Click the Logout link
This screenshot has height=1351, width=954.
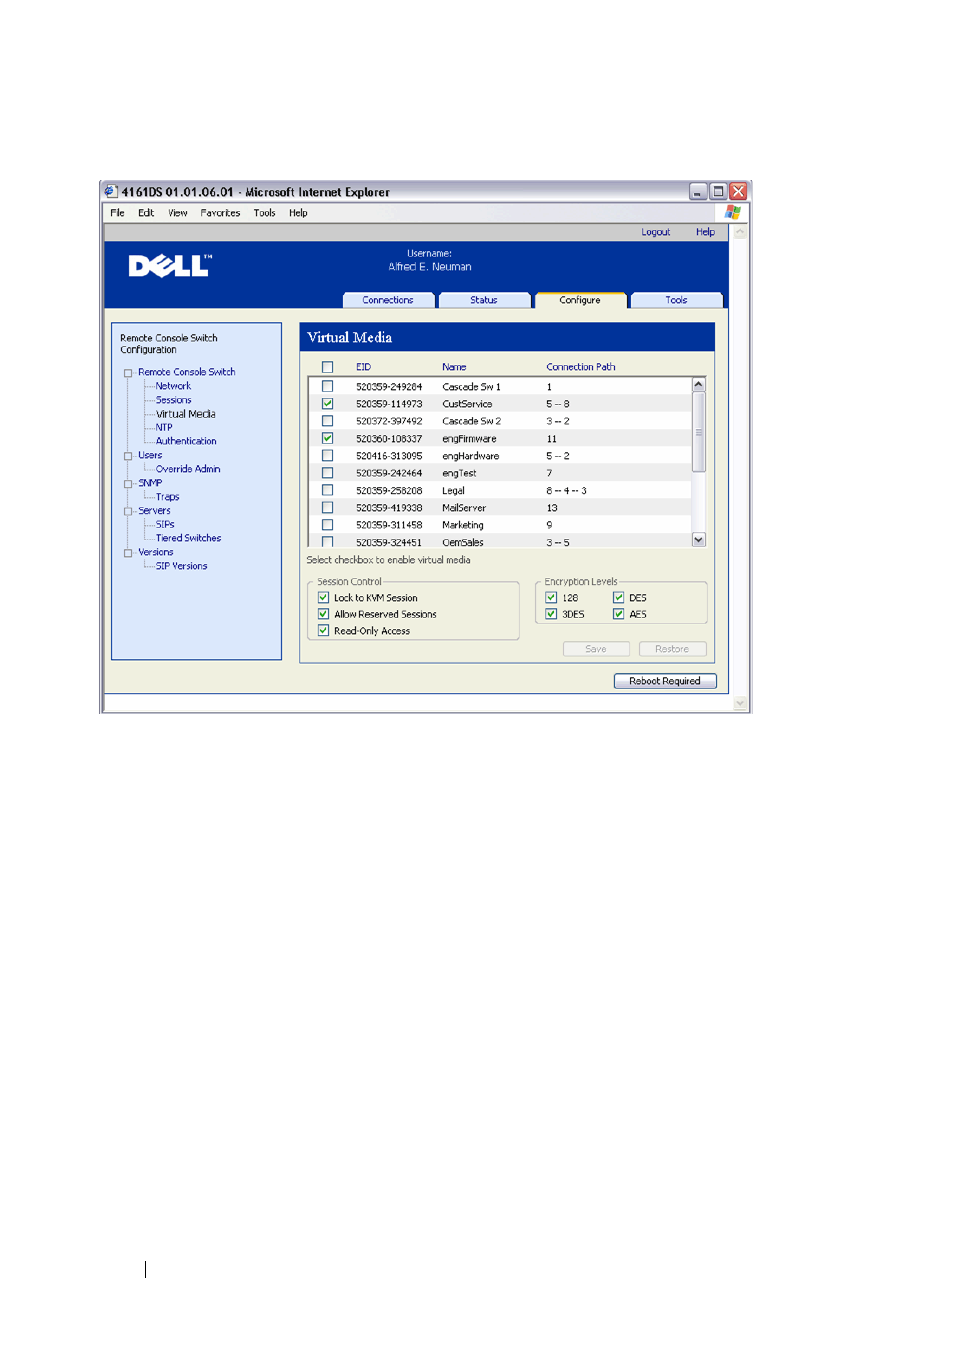click(656, 232)
